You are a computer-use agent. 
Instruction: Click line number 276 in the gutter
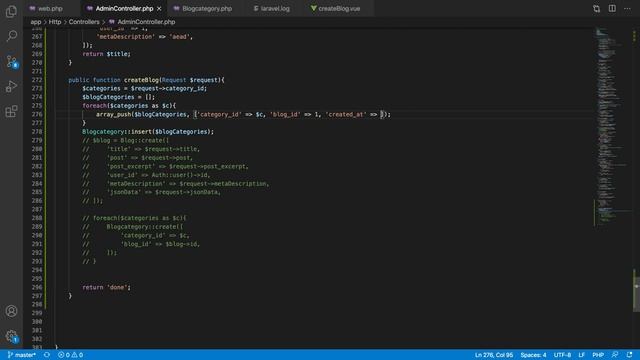point(37,114)
